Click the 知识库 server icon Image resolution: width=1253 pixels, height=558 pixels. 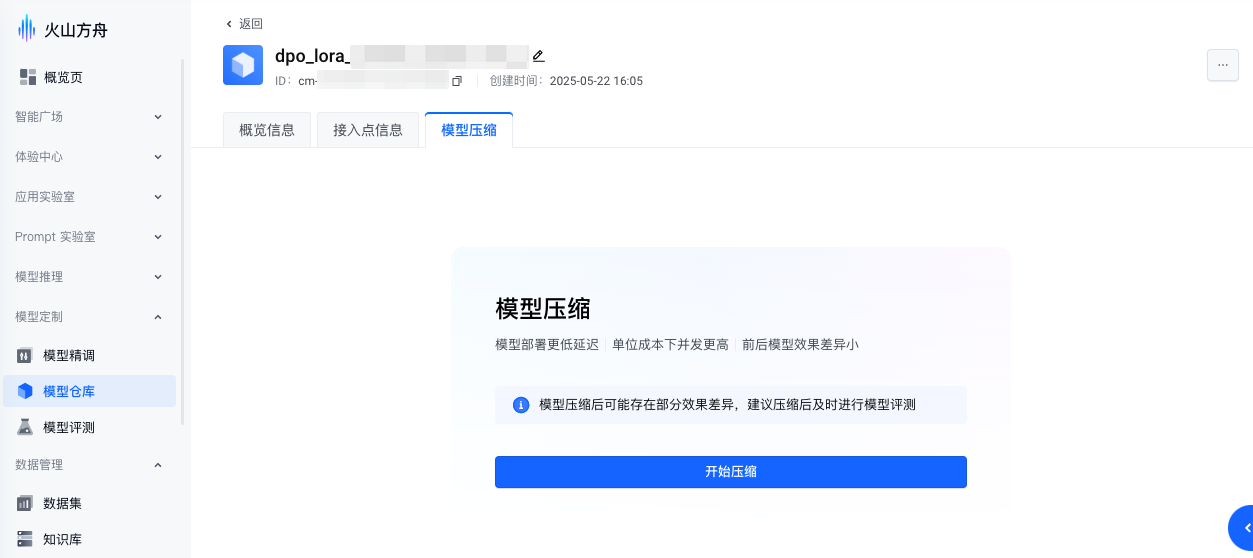pyautogui.click(x=25, y=539)
